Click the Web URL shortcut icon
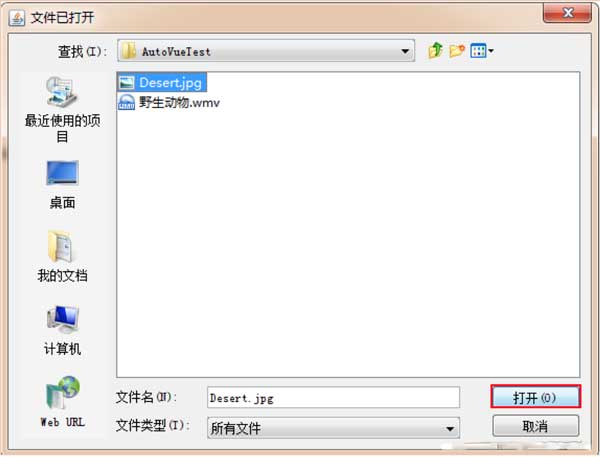The image size is (600, 457). 62,402
